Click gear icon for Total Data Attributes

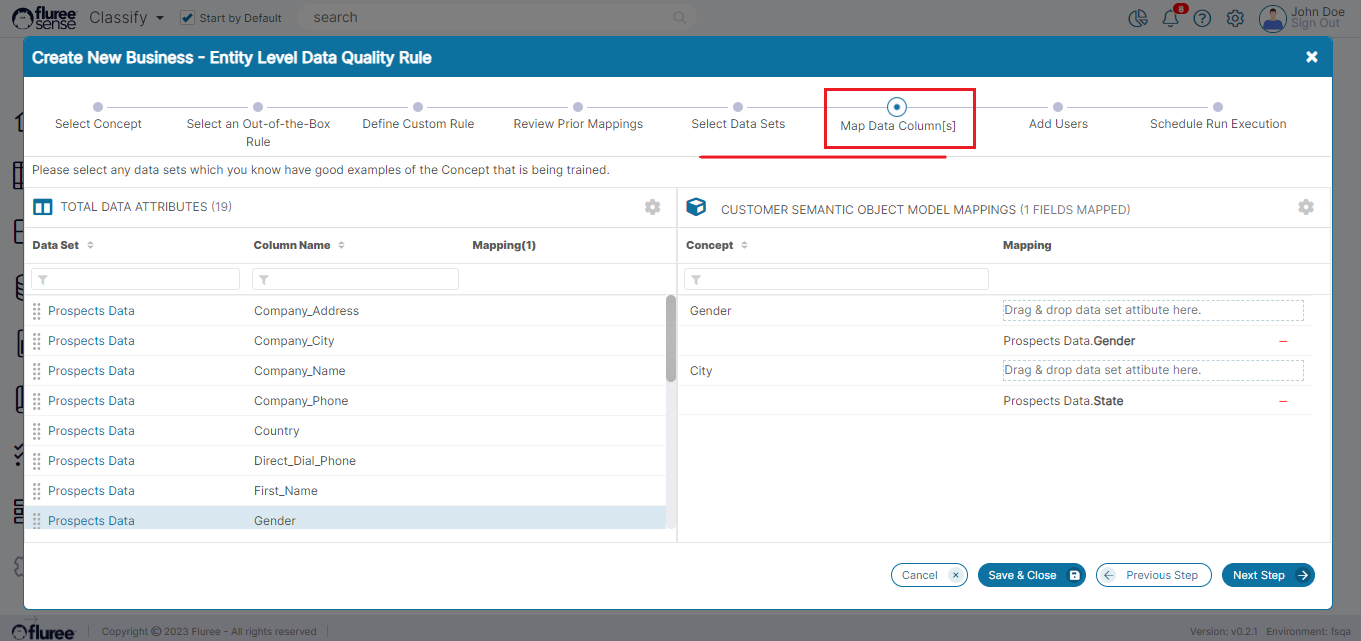click(x=652, y=207)
